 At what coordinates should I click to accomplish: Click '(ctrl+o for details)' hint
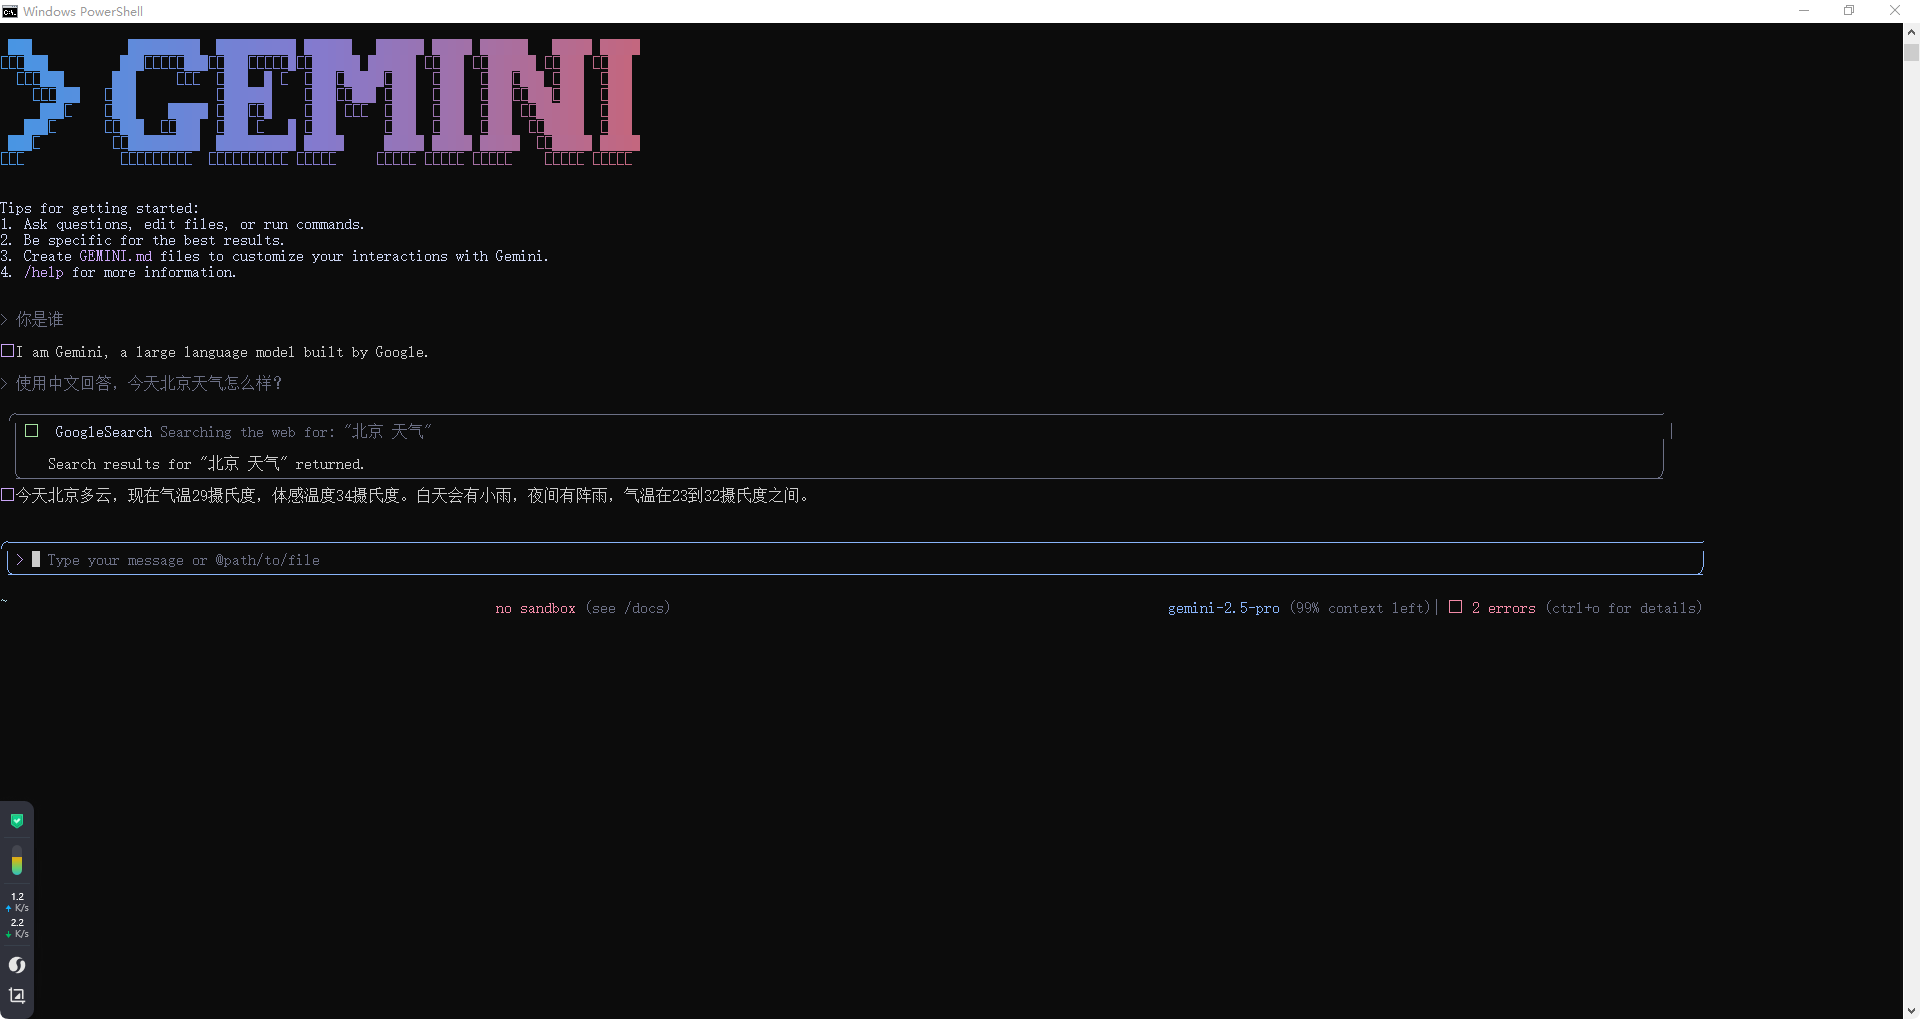(x=1623, y=608)
